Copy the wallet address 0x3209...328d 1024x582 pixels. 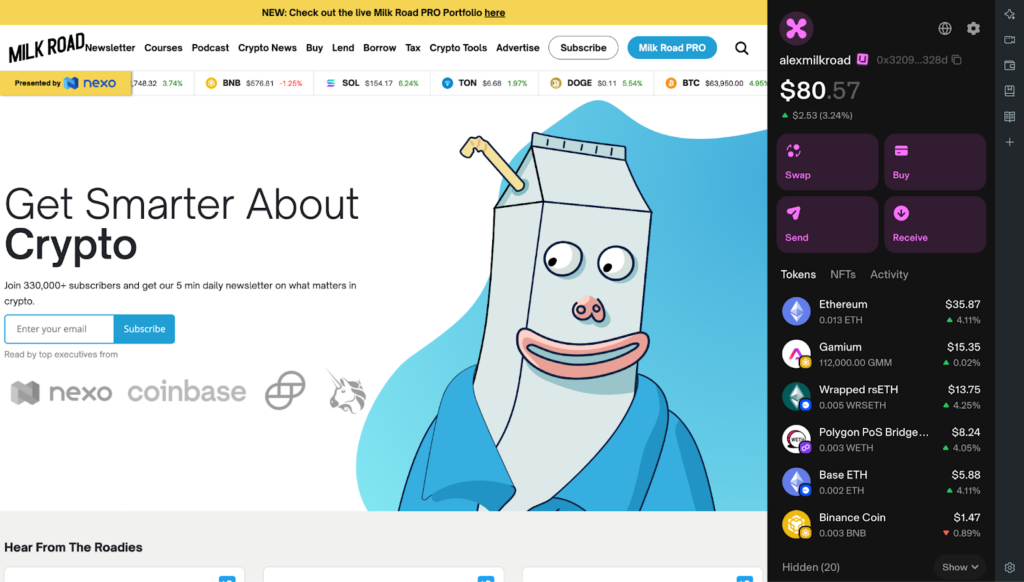957,60
